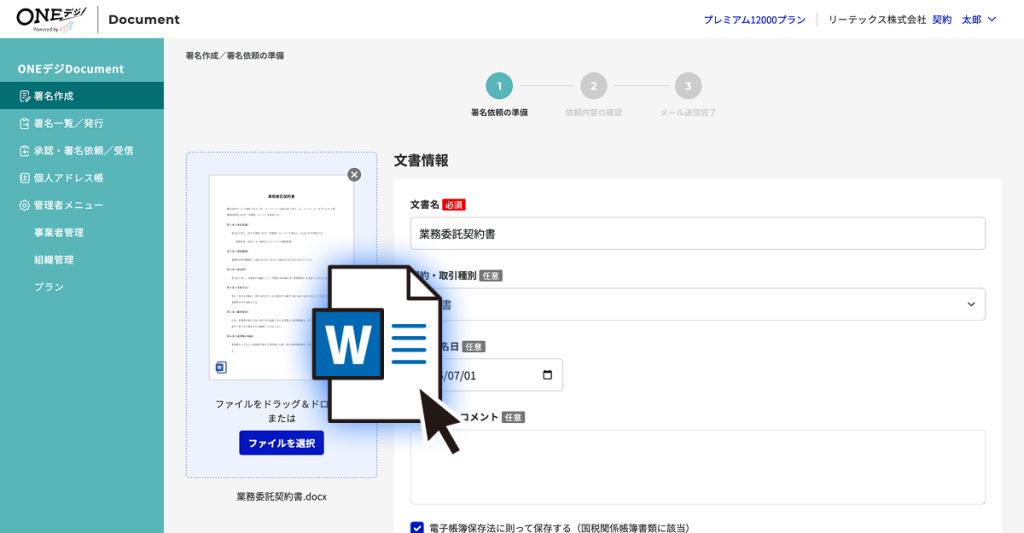Click the user name 契約 太郎

coord(957,20)
